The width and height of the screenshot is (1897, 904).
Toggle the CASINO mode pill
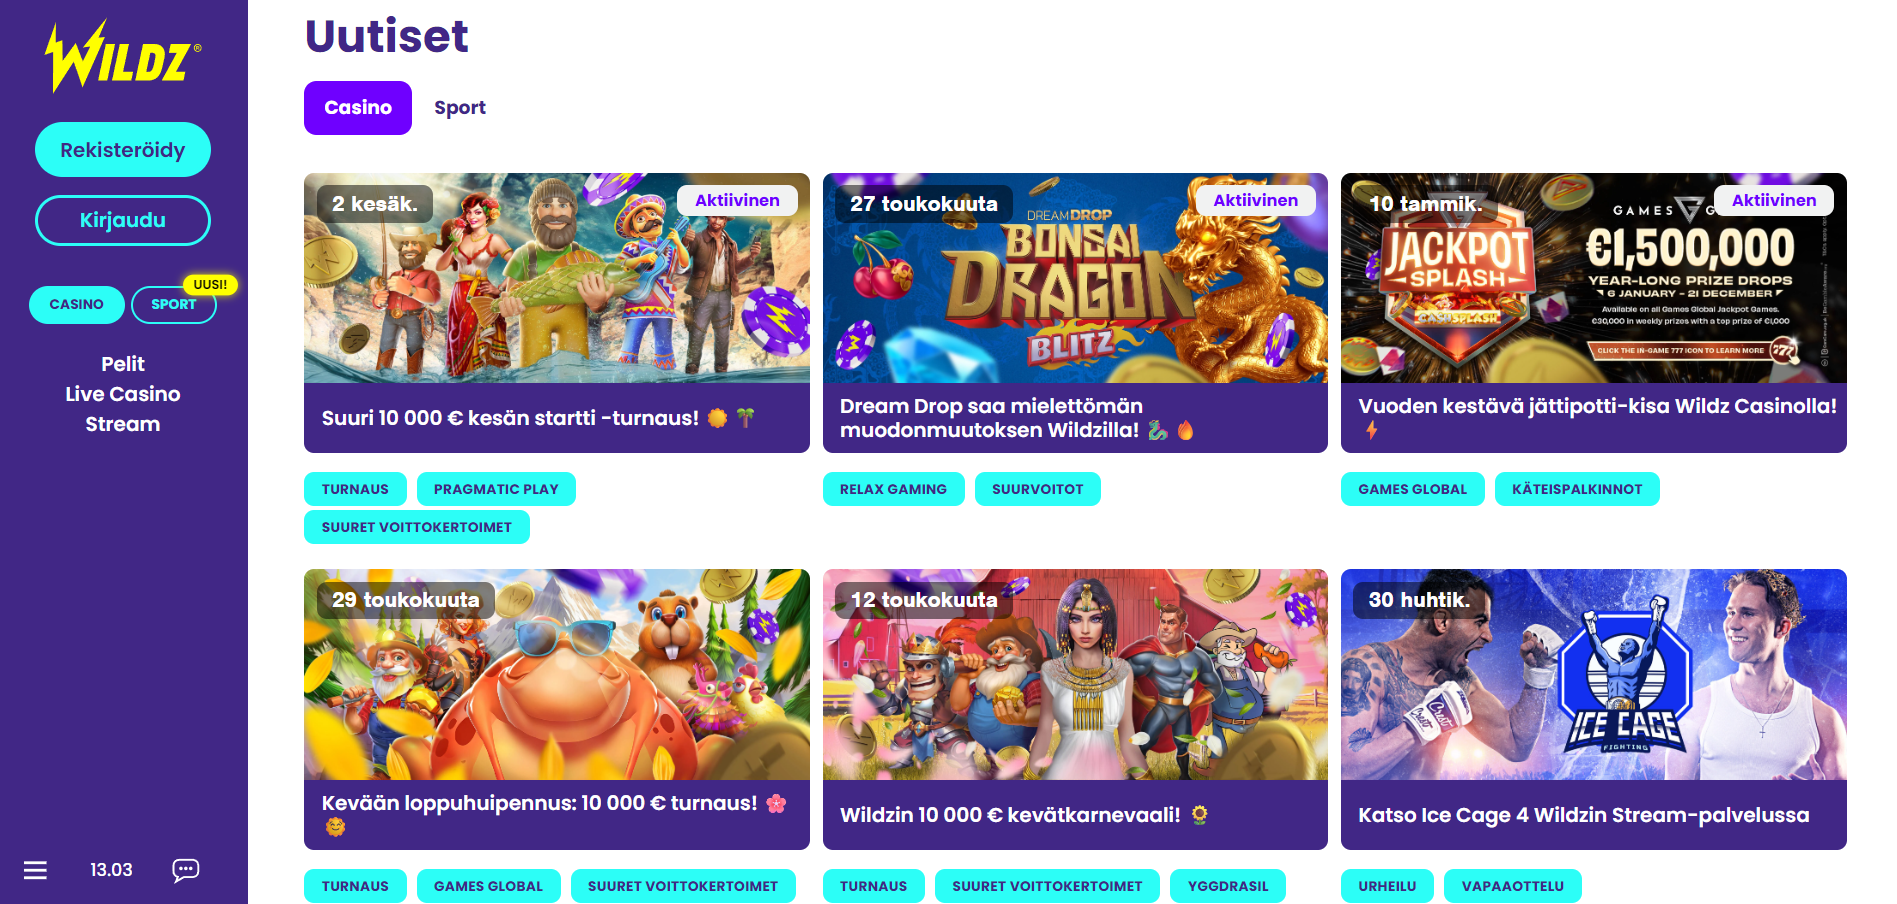point(77,304)
